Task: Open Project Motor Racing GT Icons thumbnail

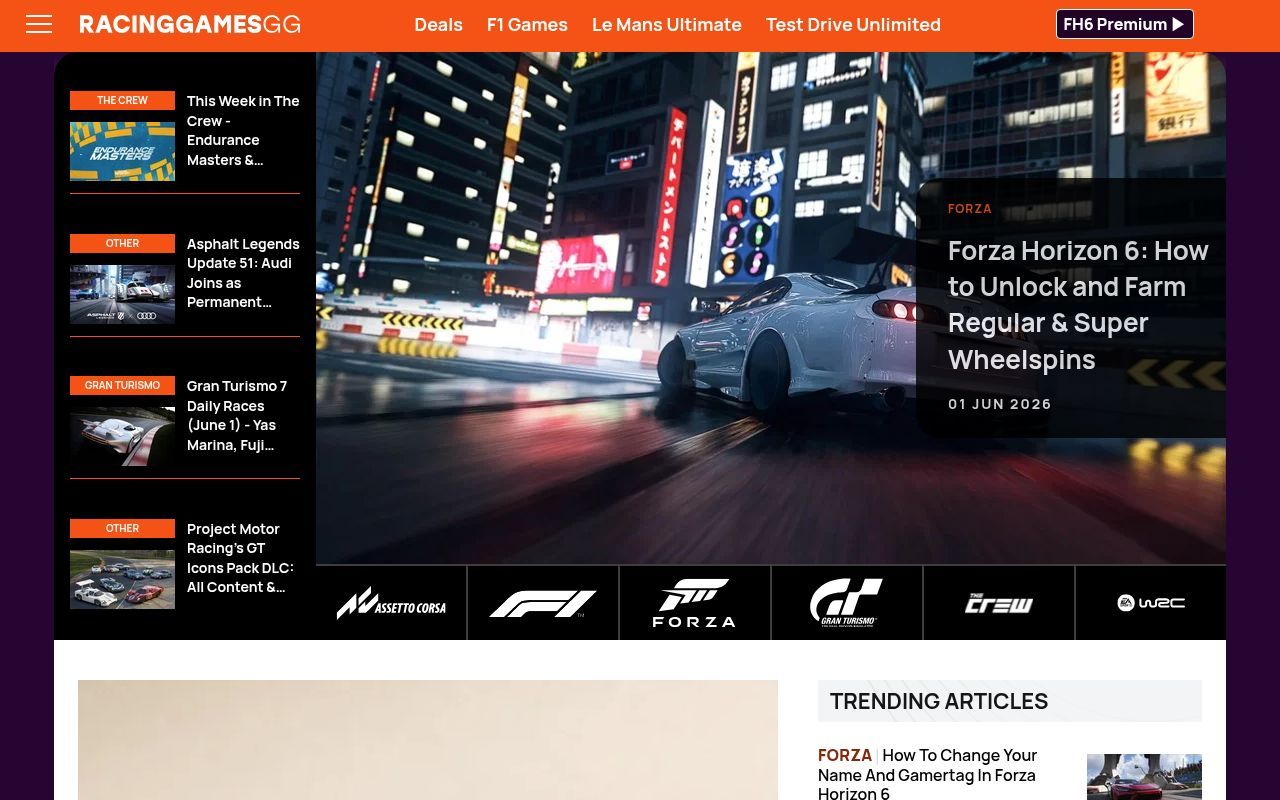Action: [x=122, y=579]
